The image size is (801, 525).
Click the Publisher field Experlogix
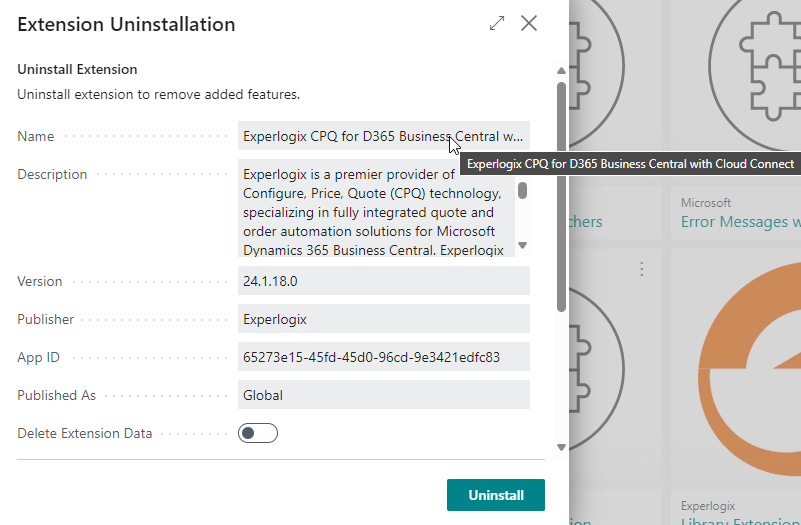(x=384, y=319)
